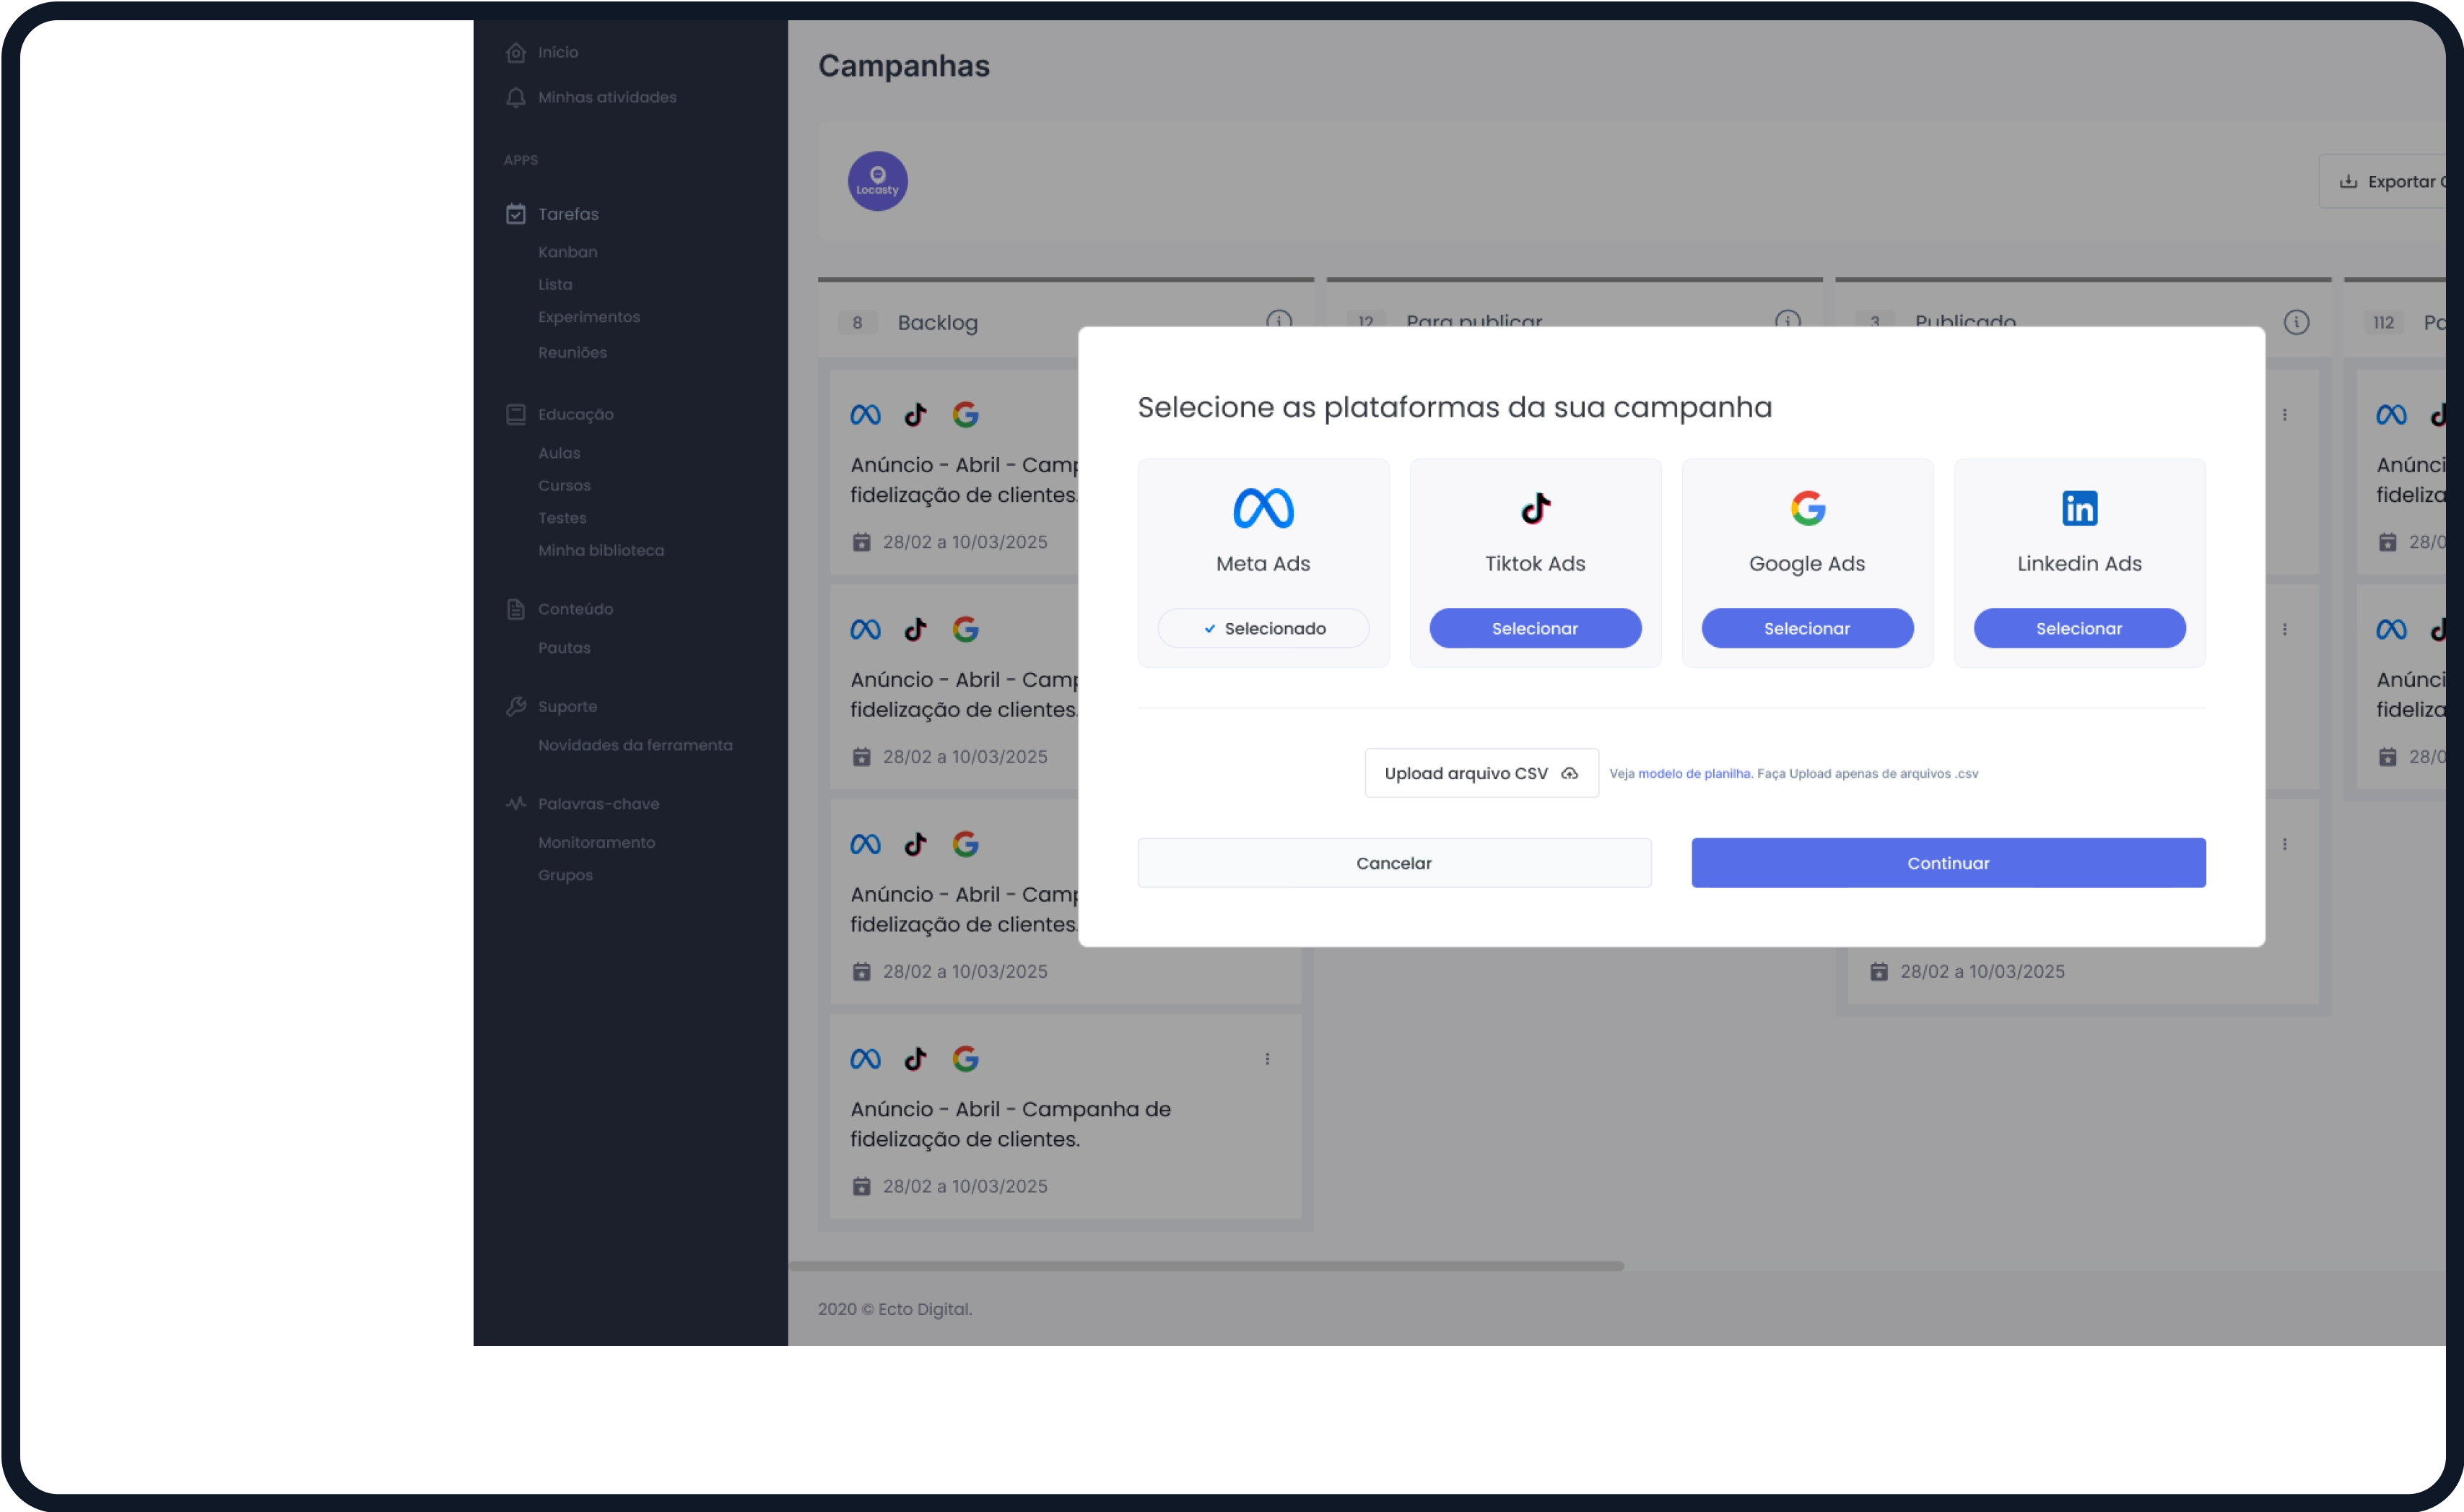Click the Upload arquivo CSV button
This screenshot has height=1512, width=2464.
[x=1481, y=773]
